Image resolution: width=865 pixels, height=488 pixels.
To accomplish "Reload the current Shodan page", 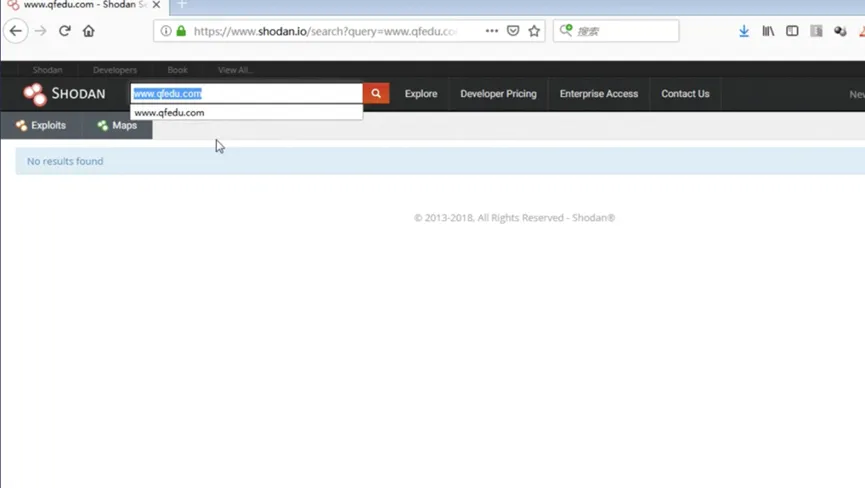I will (x=65, y=31).
